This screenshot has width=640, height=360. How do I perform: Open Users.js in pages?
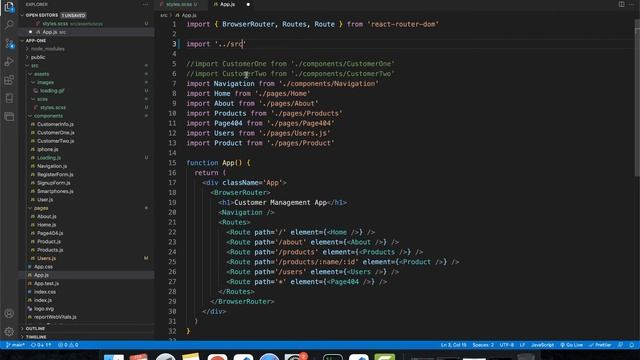47,258
